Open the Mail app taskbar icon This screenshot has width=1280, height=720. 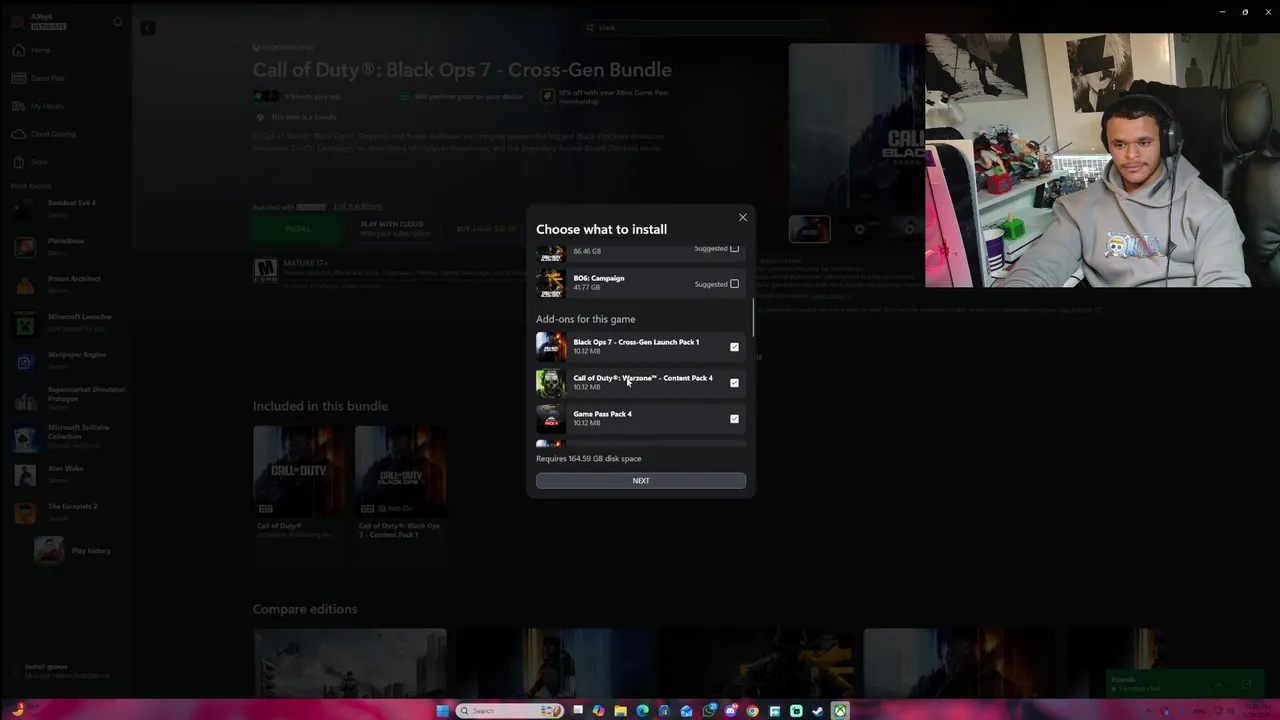tap(686, 711)
